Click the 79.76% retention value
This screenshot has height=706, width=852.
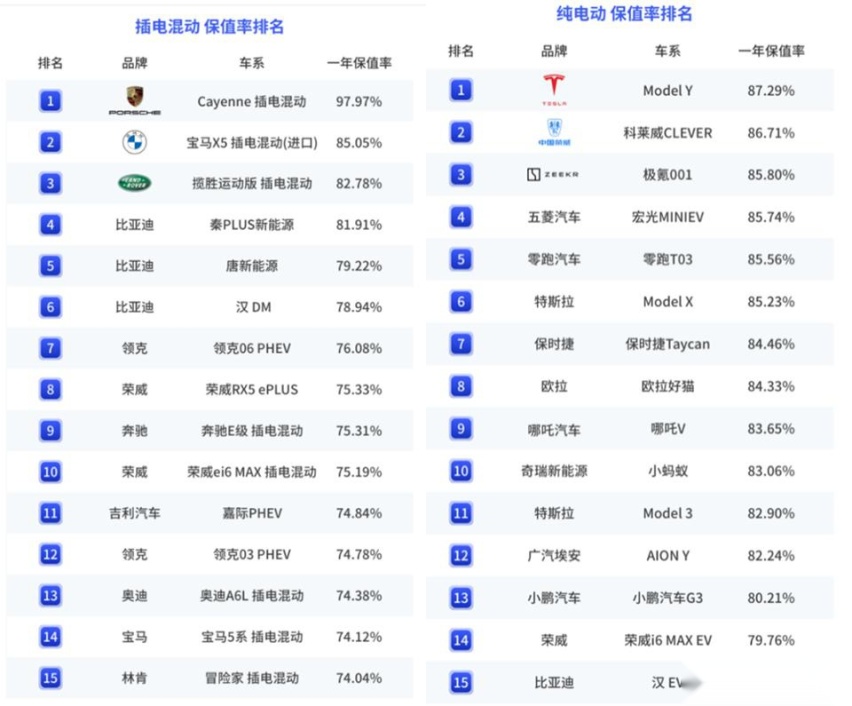coord(770,640)
